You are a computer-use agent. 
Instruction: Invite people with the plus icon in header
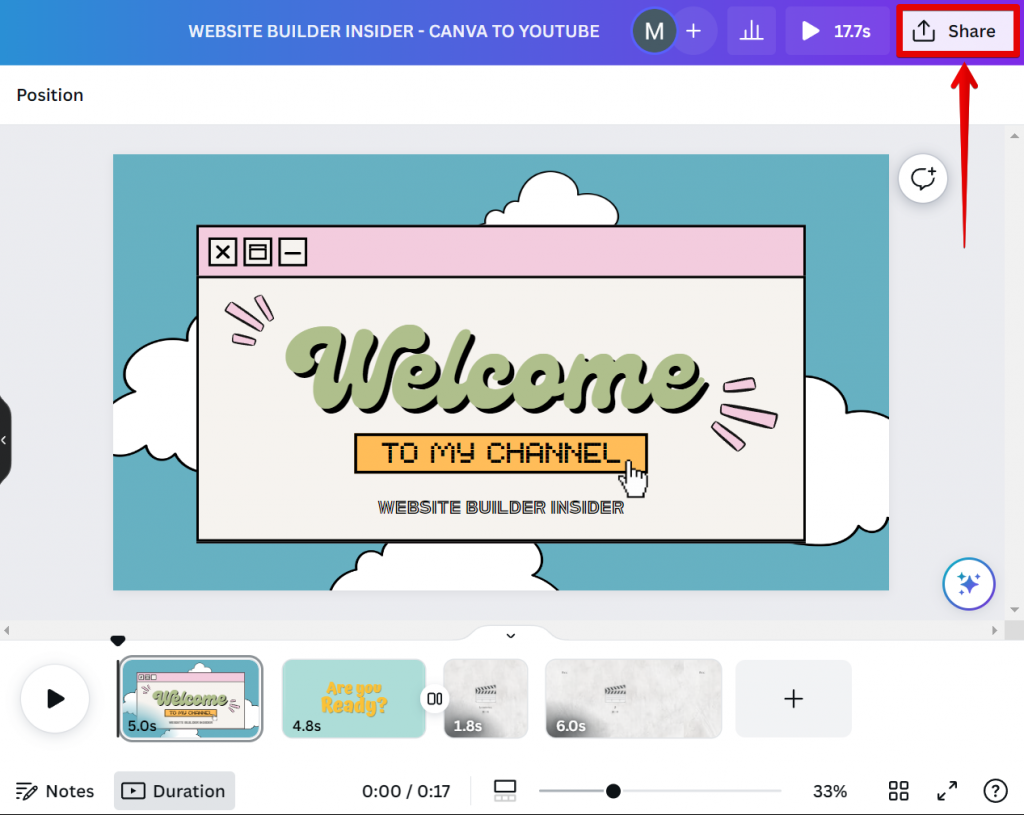coord(694,30)
